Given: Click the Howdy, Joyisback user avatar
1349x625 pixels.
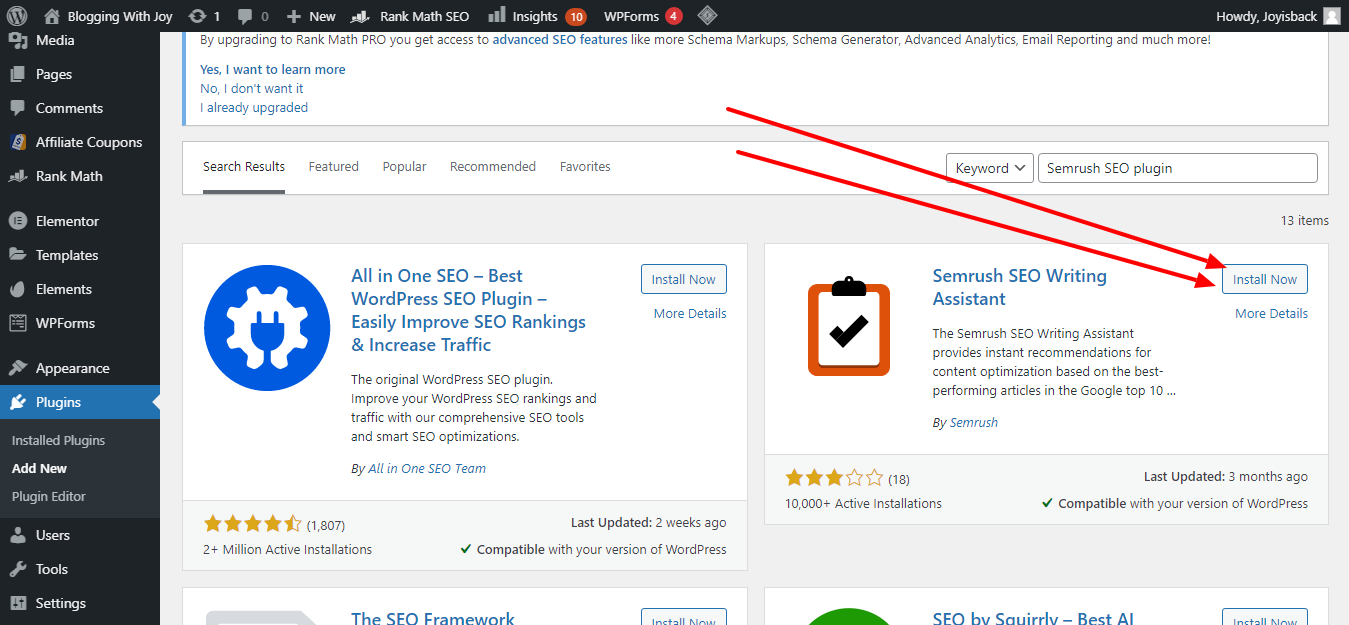Looking at the screenshot, I should point(1332,16).
